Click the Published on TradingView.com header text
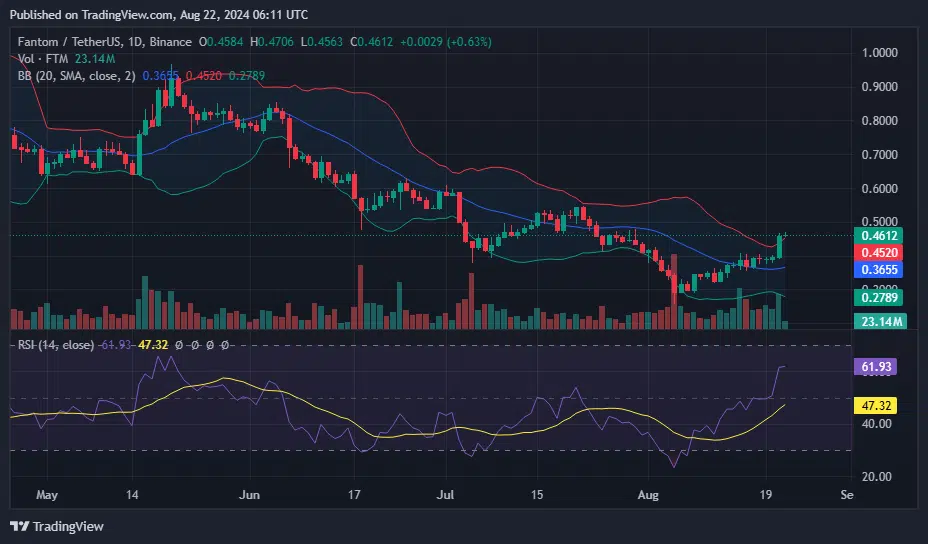The image size is (928, 544). (x=158, y=15)
